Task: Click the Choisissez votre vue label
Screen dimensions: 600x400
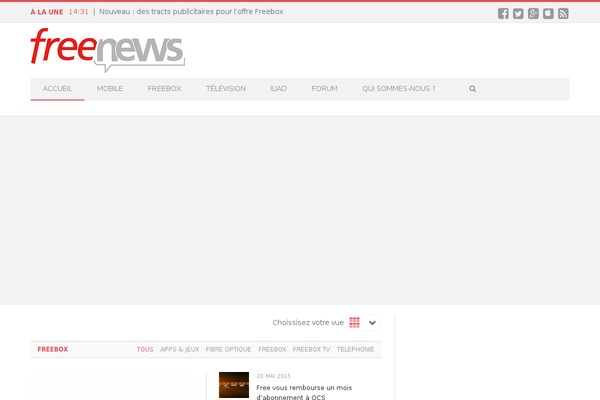Action: click(308, 323)
